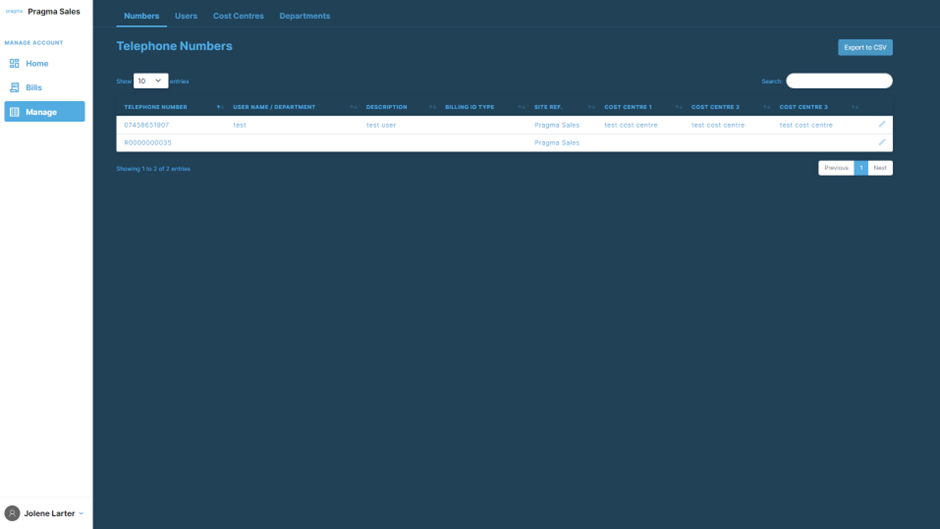This screenshot has height=529, width=940.
Task: Click the Description column header
Action: (387, 107)
